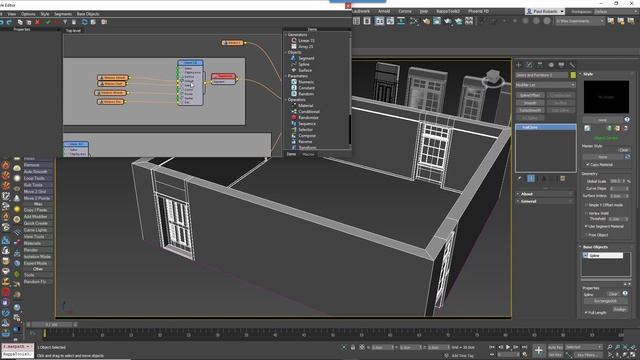Click the Loop Tools button
Viewport: 640px width, 360px height.
pyautogui.click(x=38, y=178)
